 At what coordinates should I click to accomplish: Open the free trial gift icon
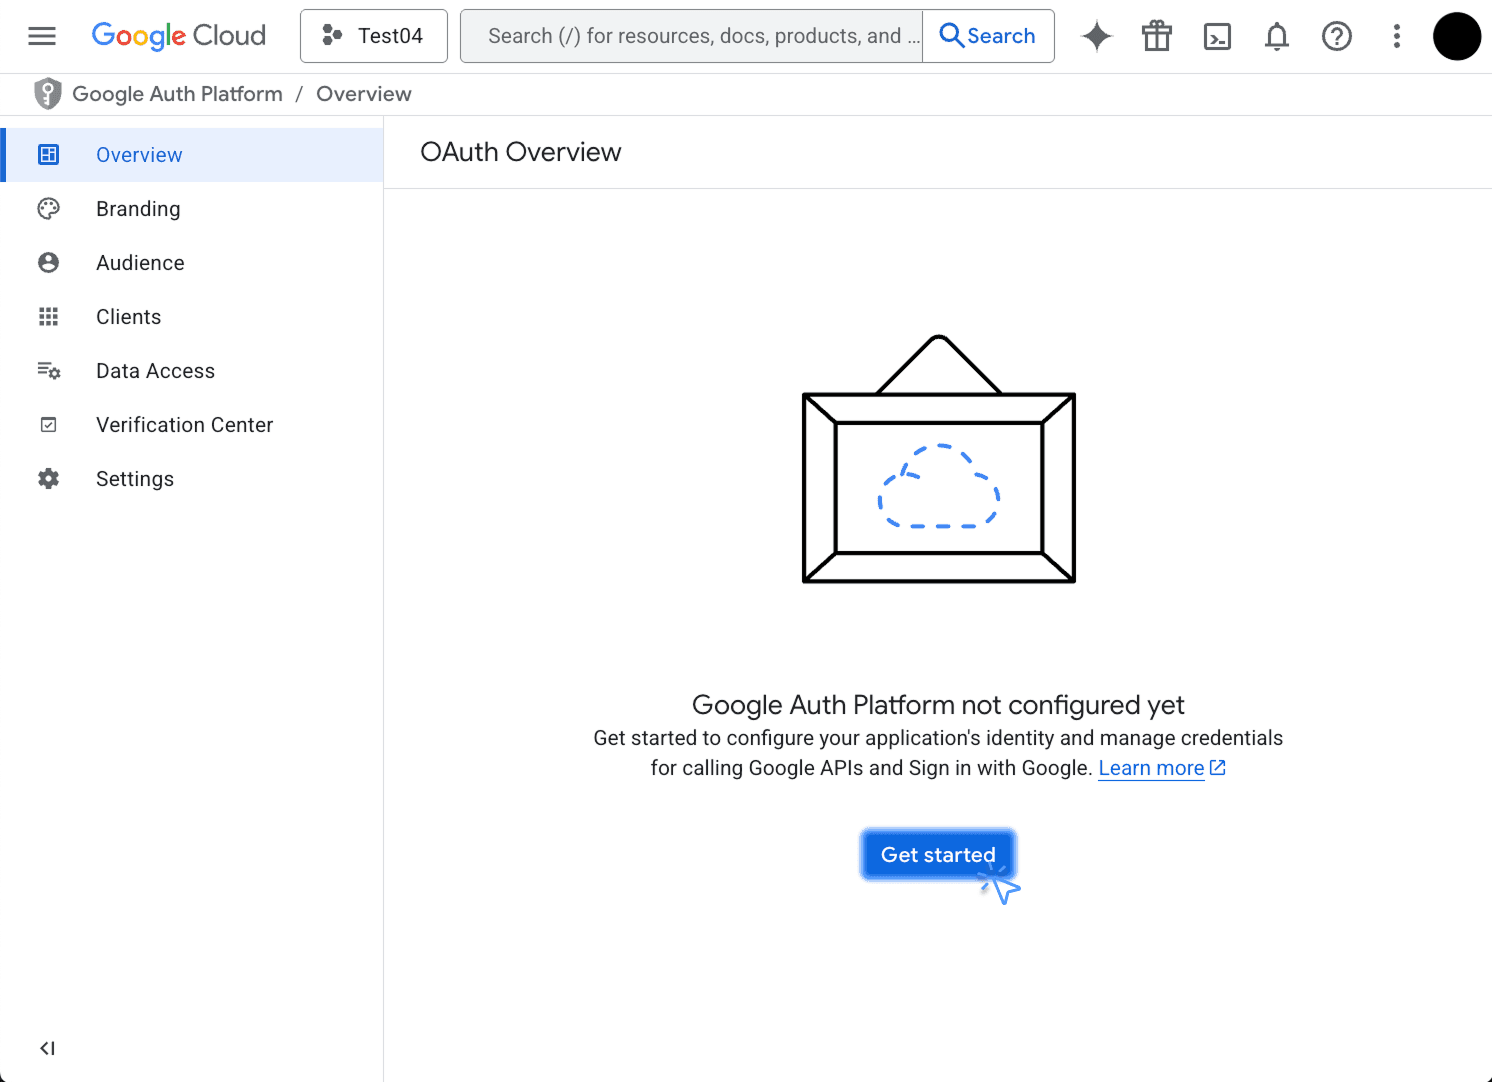1157,36
